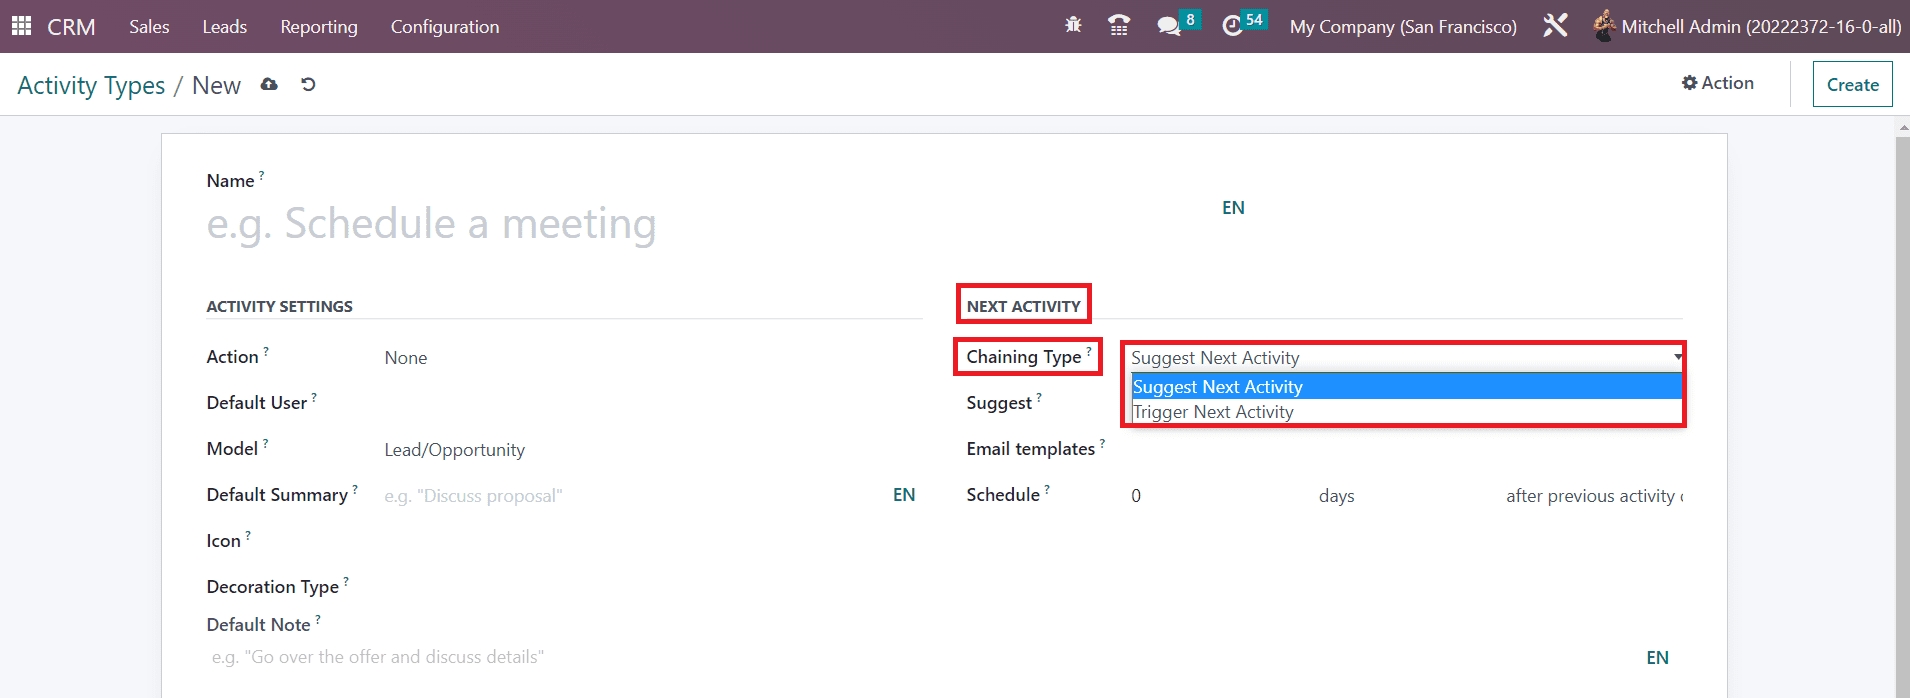The image size is (1910, 698).
Task: Open the Chaining Type dropdown
Action: tap(1402, 357)
